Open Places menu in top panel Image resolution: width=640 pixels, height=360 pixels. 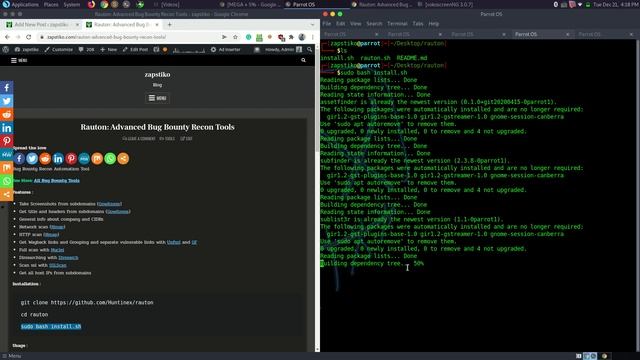pyautogui.click(x=51, y=4)
